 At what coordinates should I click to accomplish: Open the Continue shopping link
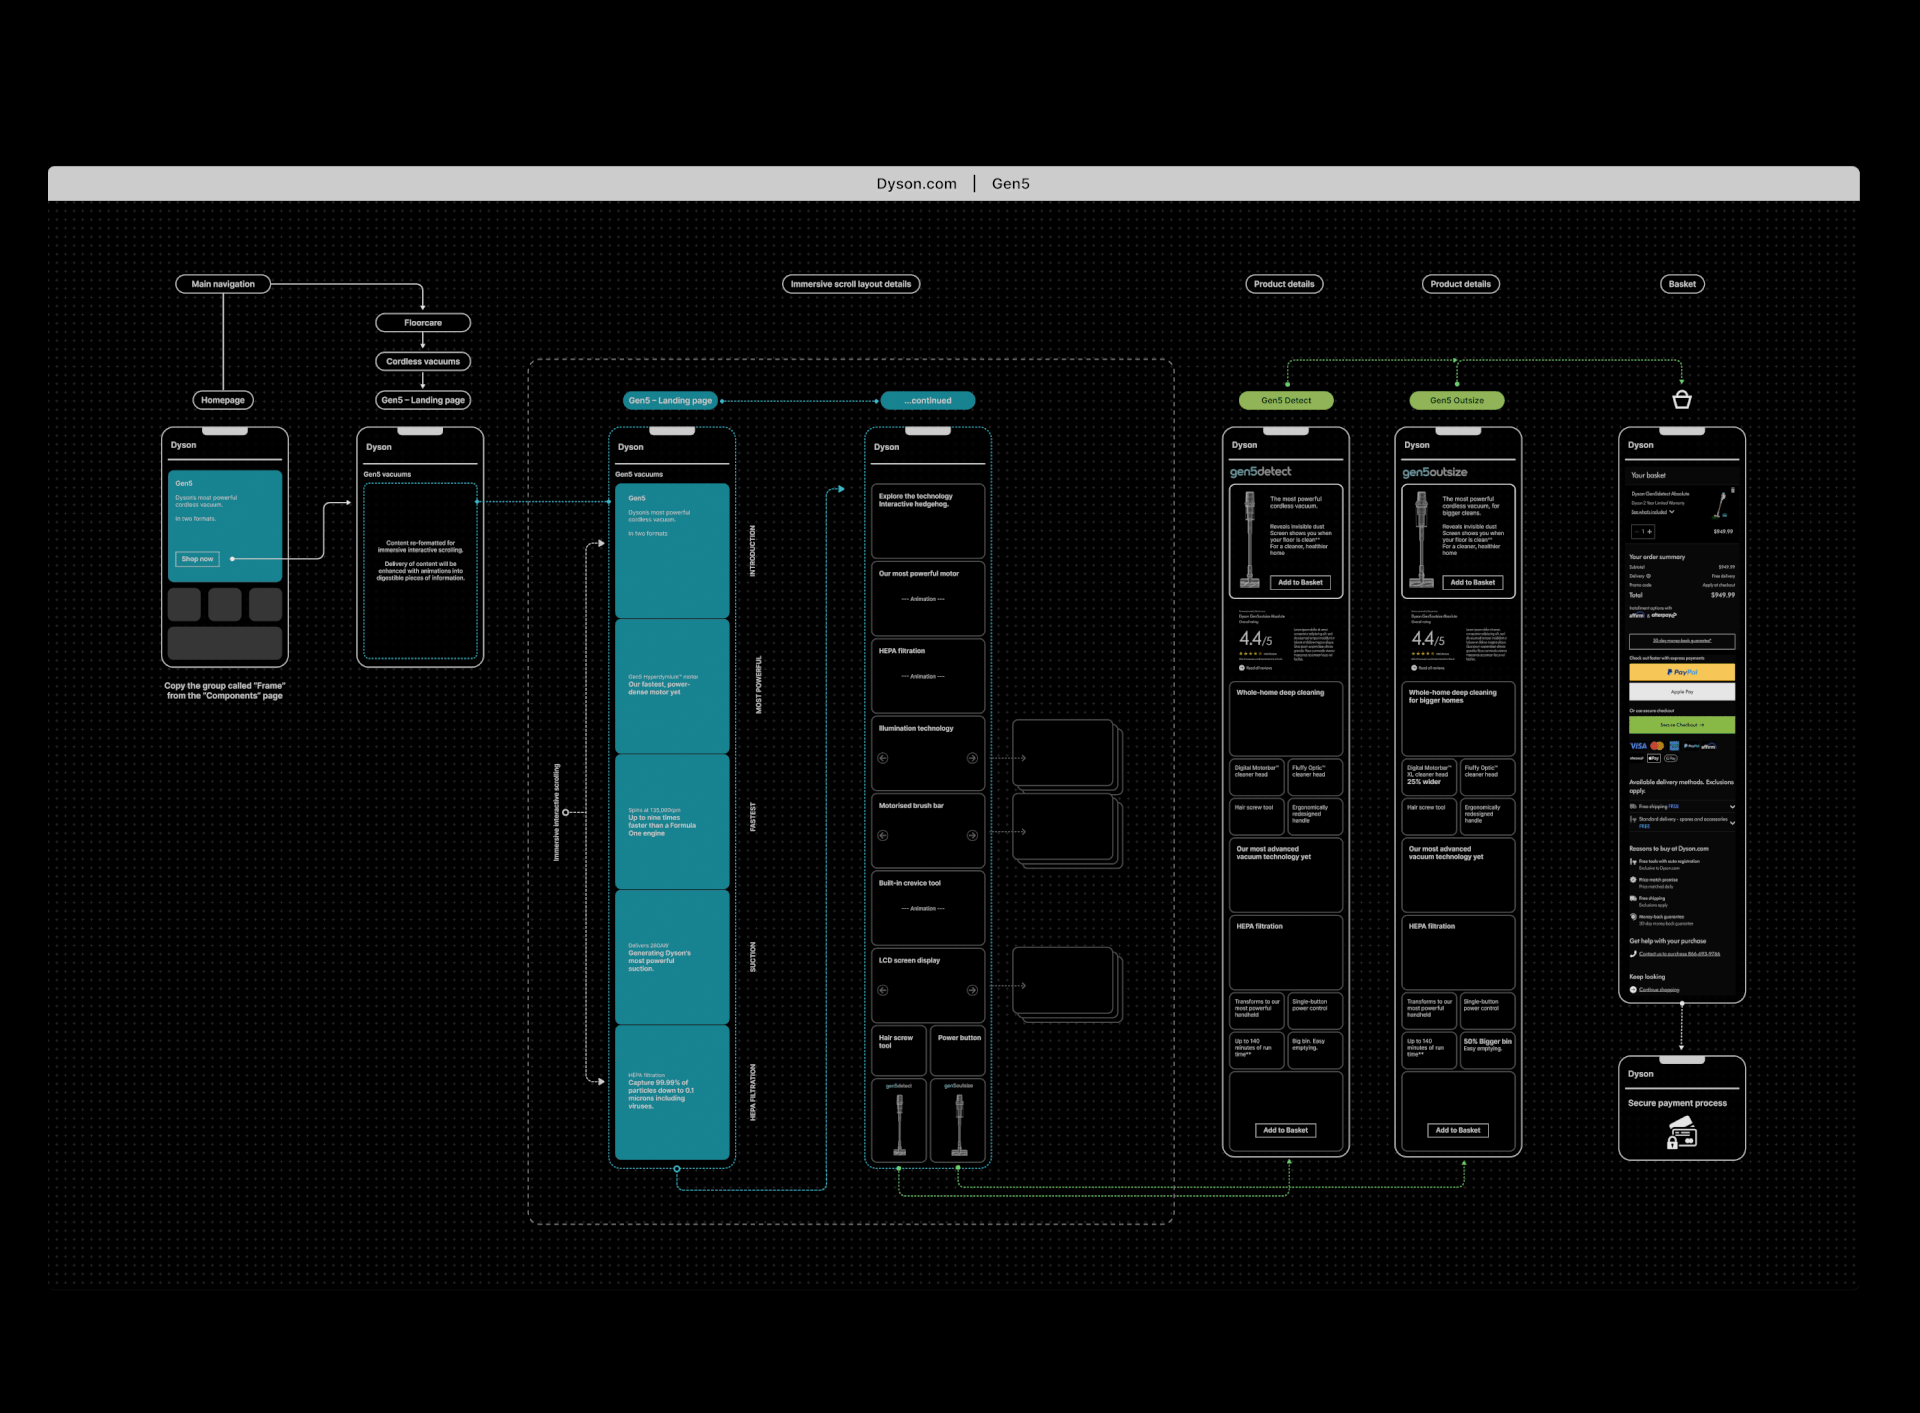[x=1659, y=990]
